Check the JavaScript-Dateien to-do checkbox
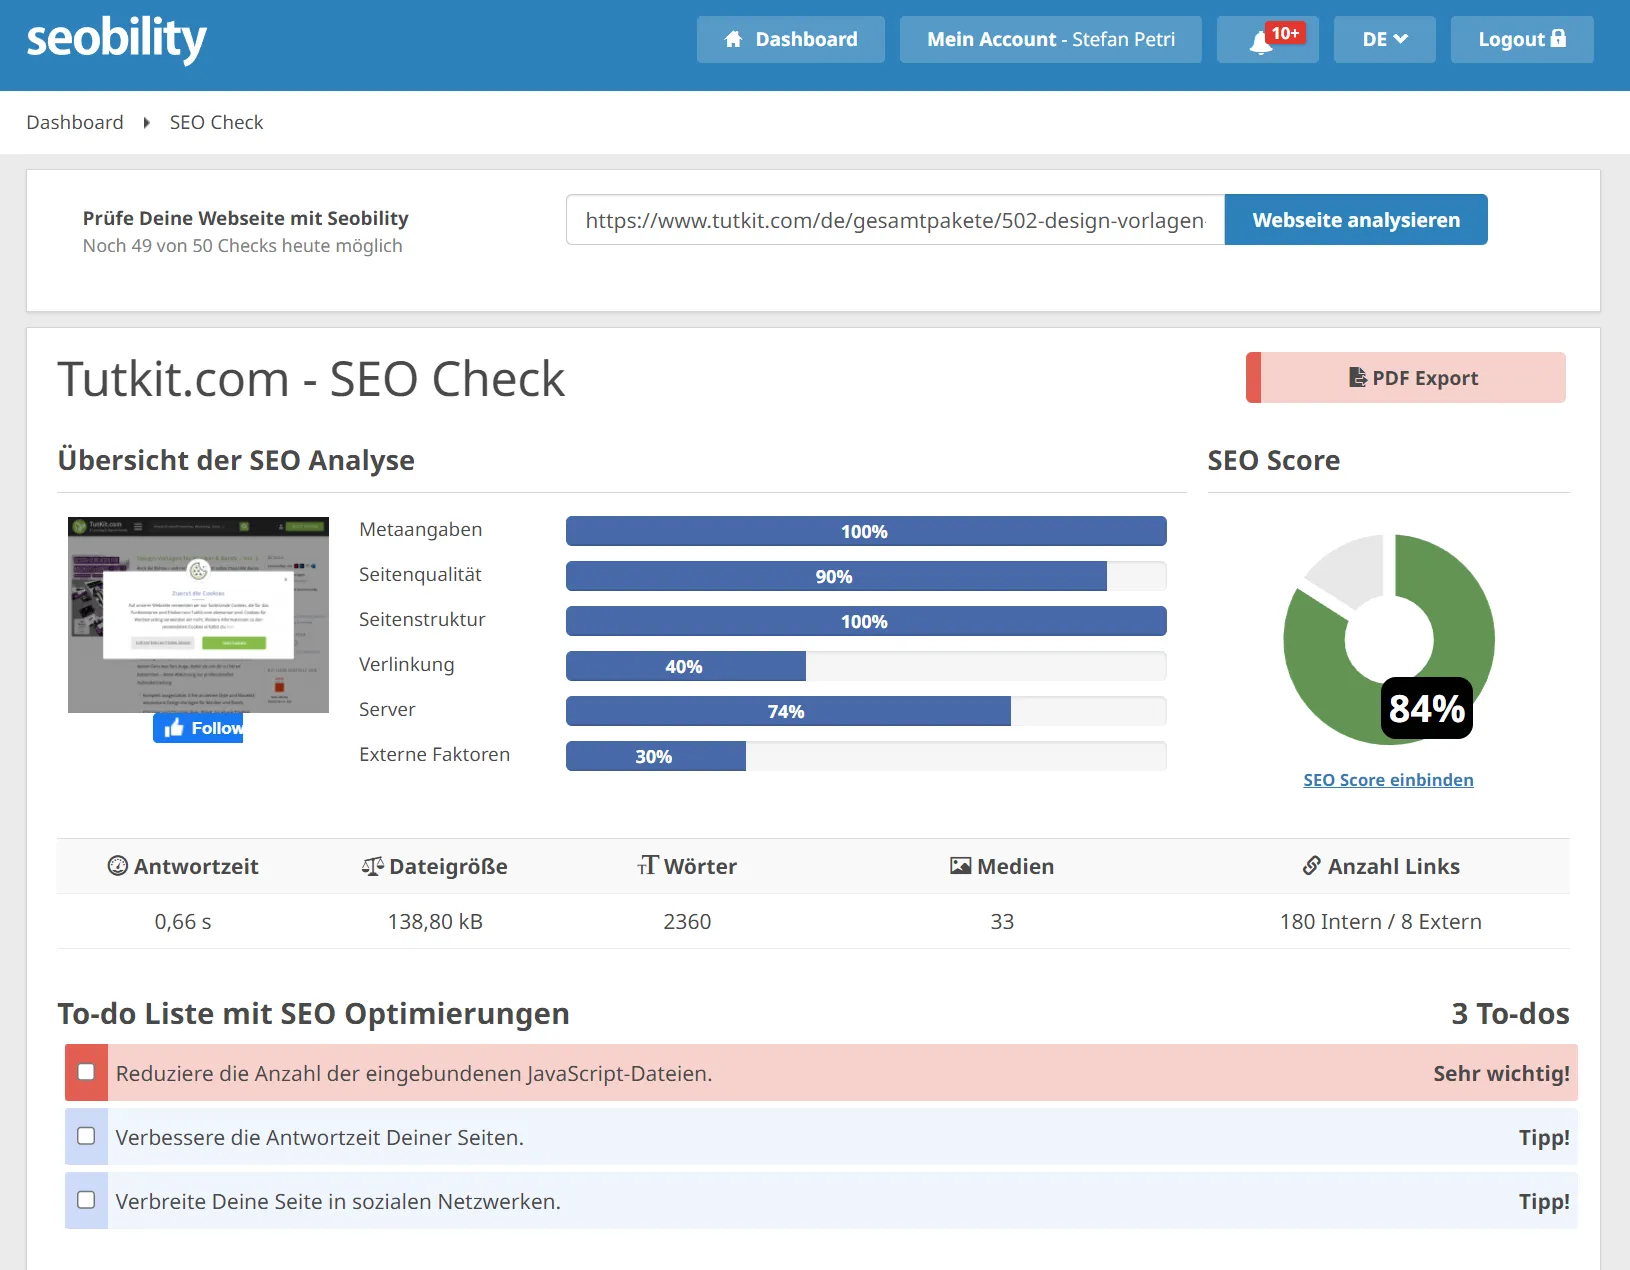Image resolution: width=1630 pixels, height=1270 pixels. [87, 1072]
